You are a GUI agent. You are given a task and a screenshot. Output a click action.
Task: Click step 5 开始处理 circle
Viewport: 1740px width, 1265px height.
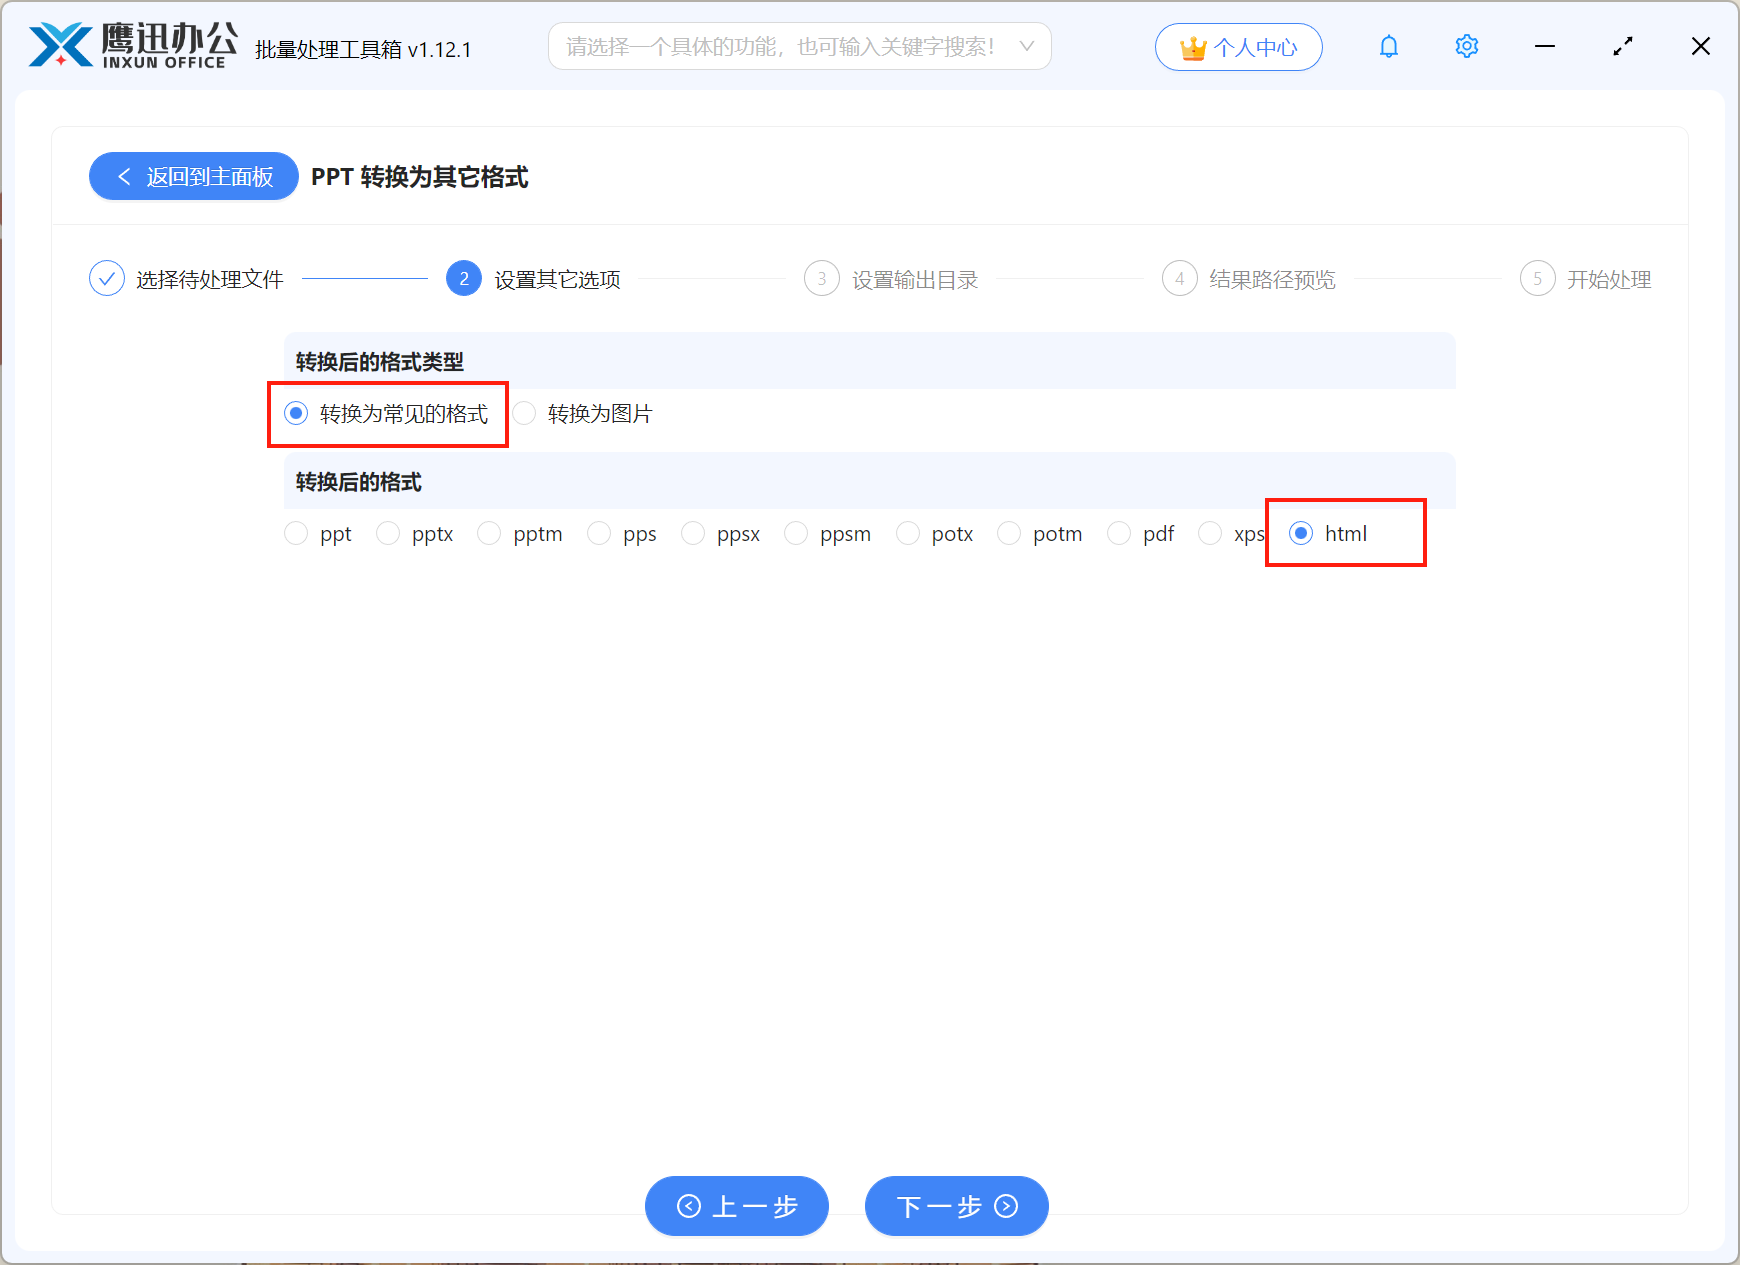coord(1537,278)
